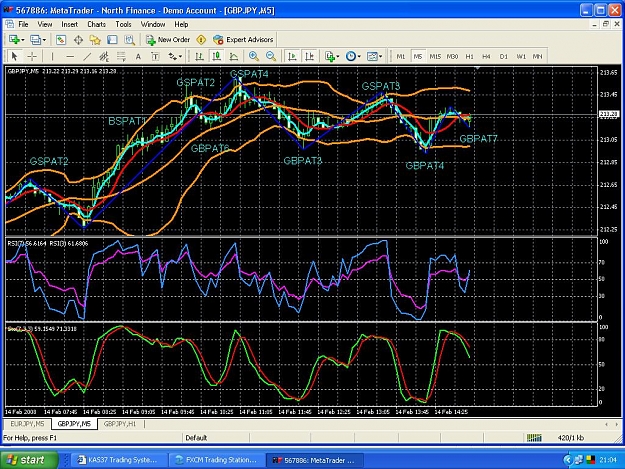625x469 pixels.
Task: Draw a horizontal line
Action: pos(70,56)
